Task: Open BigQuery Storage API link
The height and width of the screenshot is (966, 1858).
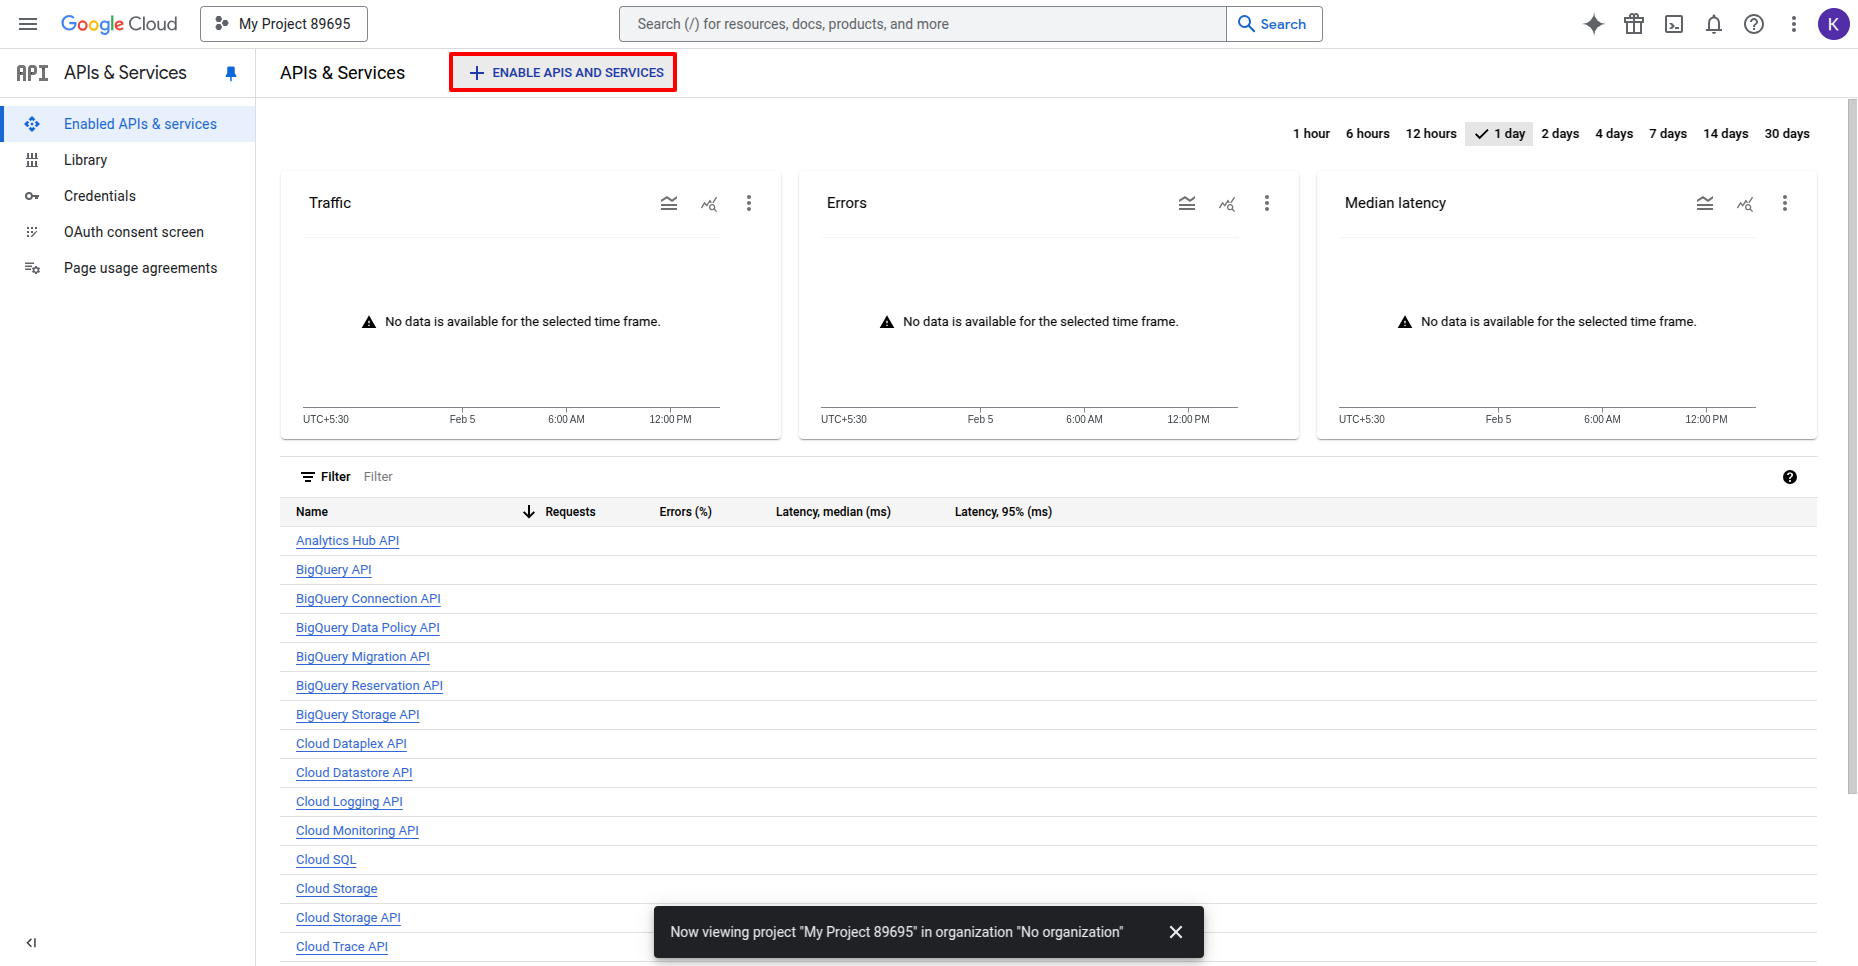Action: pos(357,715)
